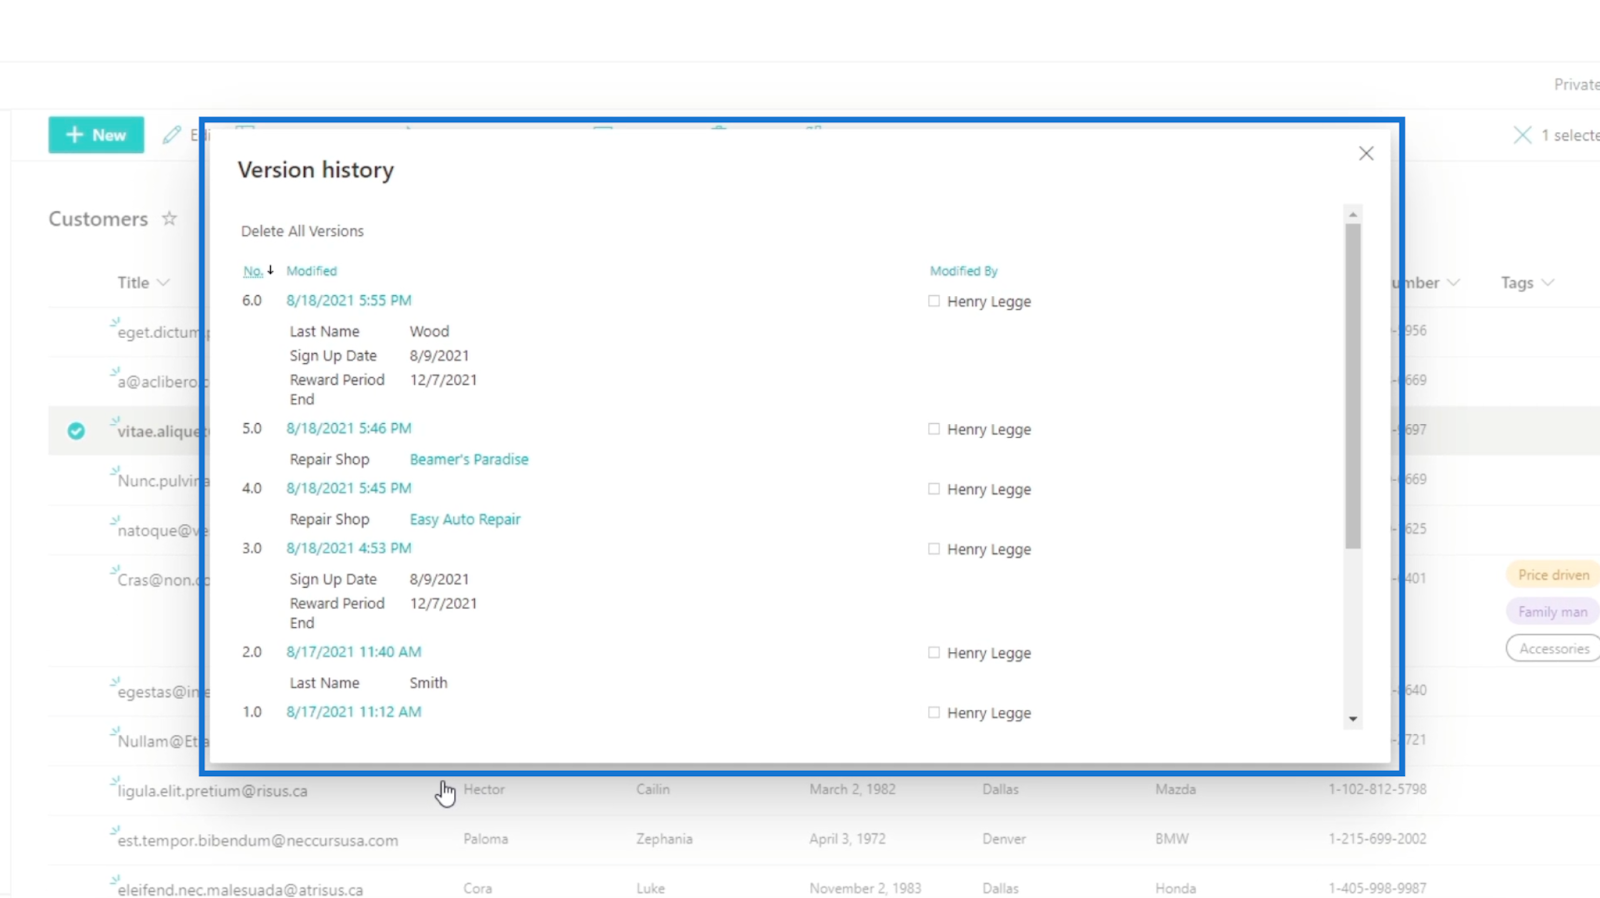Click Delete All Versions link

pyautogui.click(x=302, y=231)
